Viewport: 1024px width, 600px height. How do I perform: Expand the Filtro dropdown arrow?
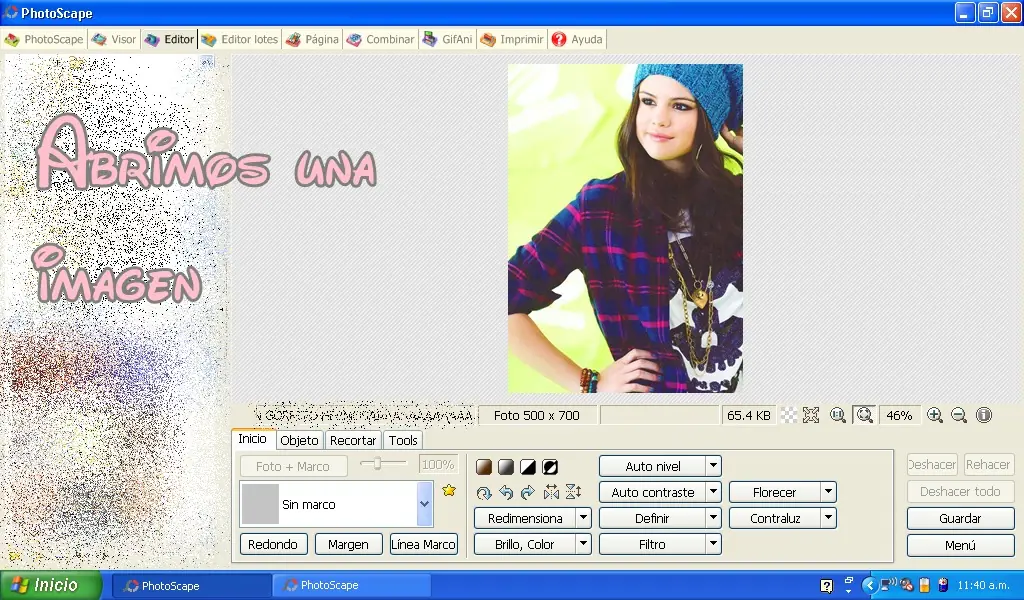pos(713,544)
